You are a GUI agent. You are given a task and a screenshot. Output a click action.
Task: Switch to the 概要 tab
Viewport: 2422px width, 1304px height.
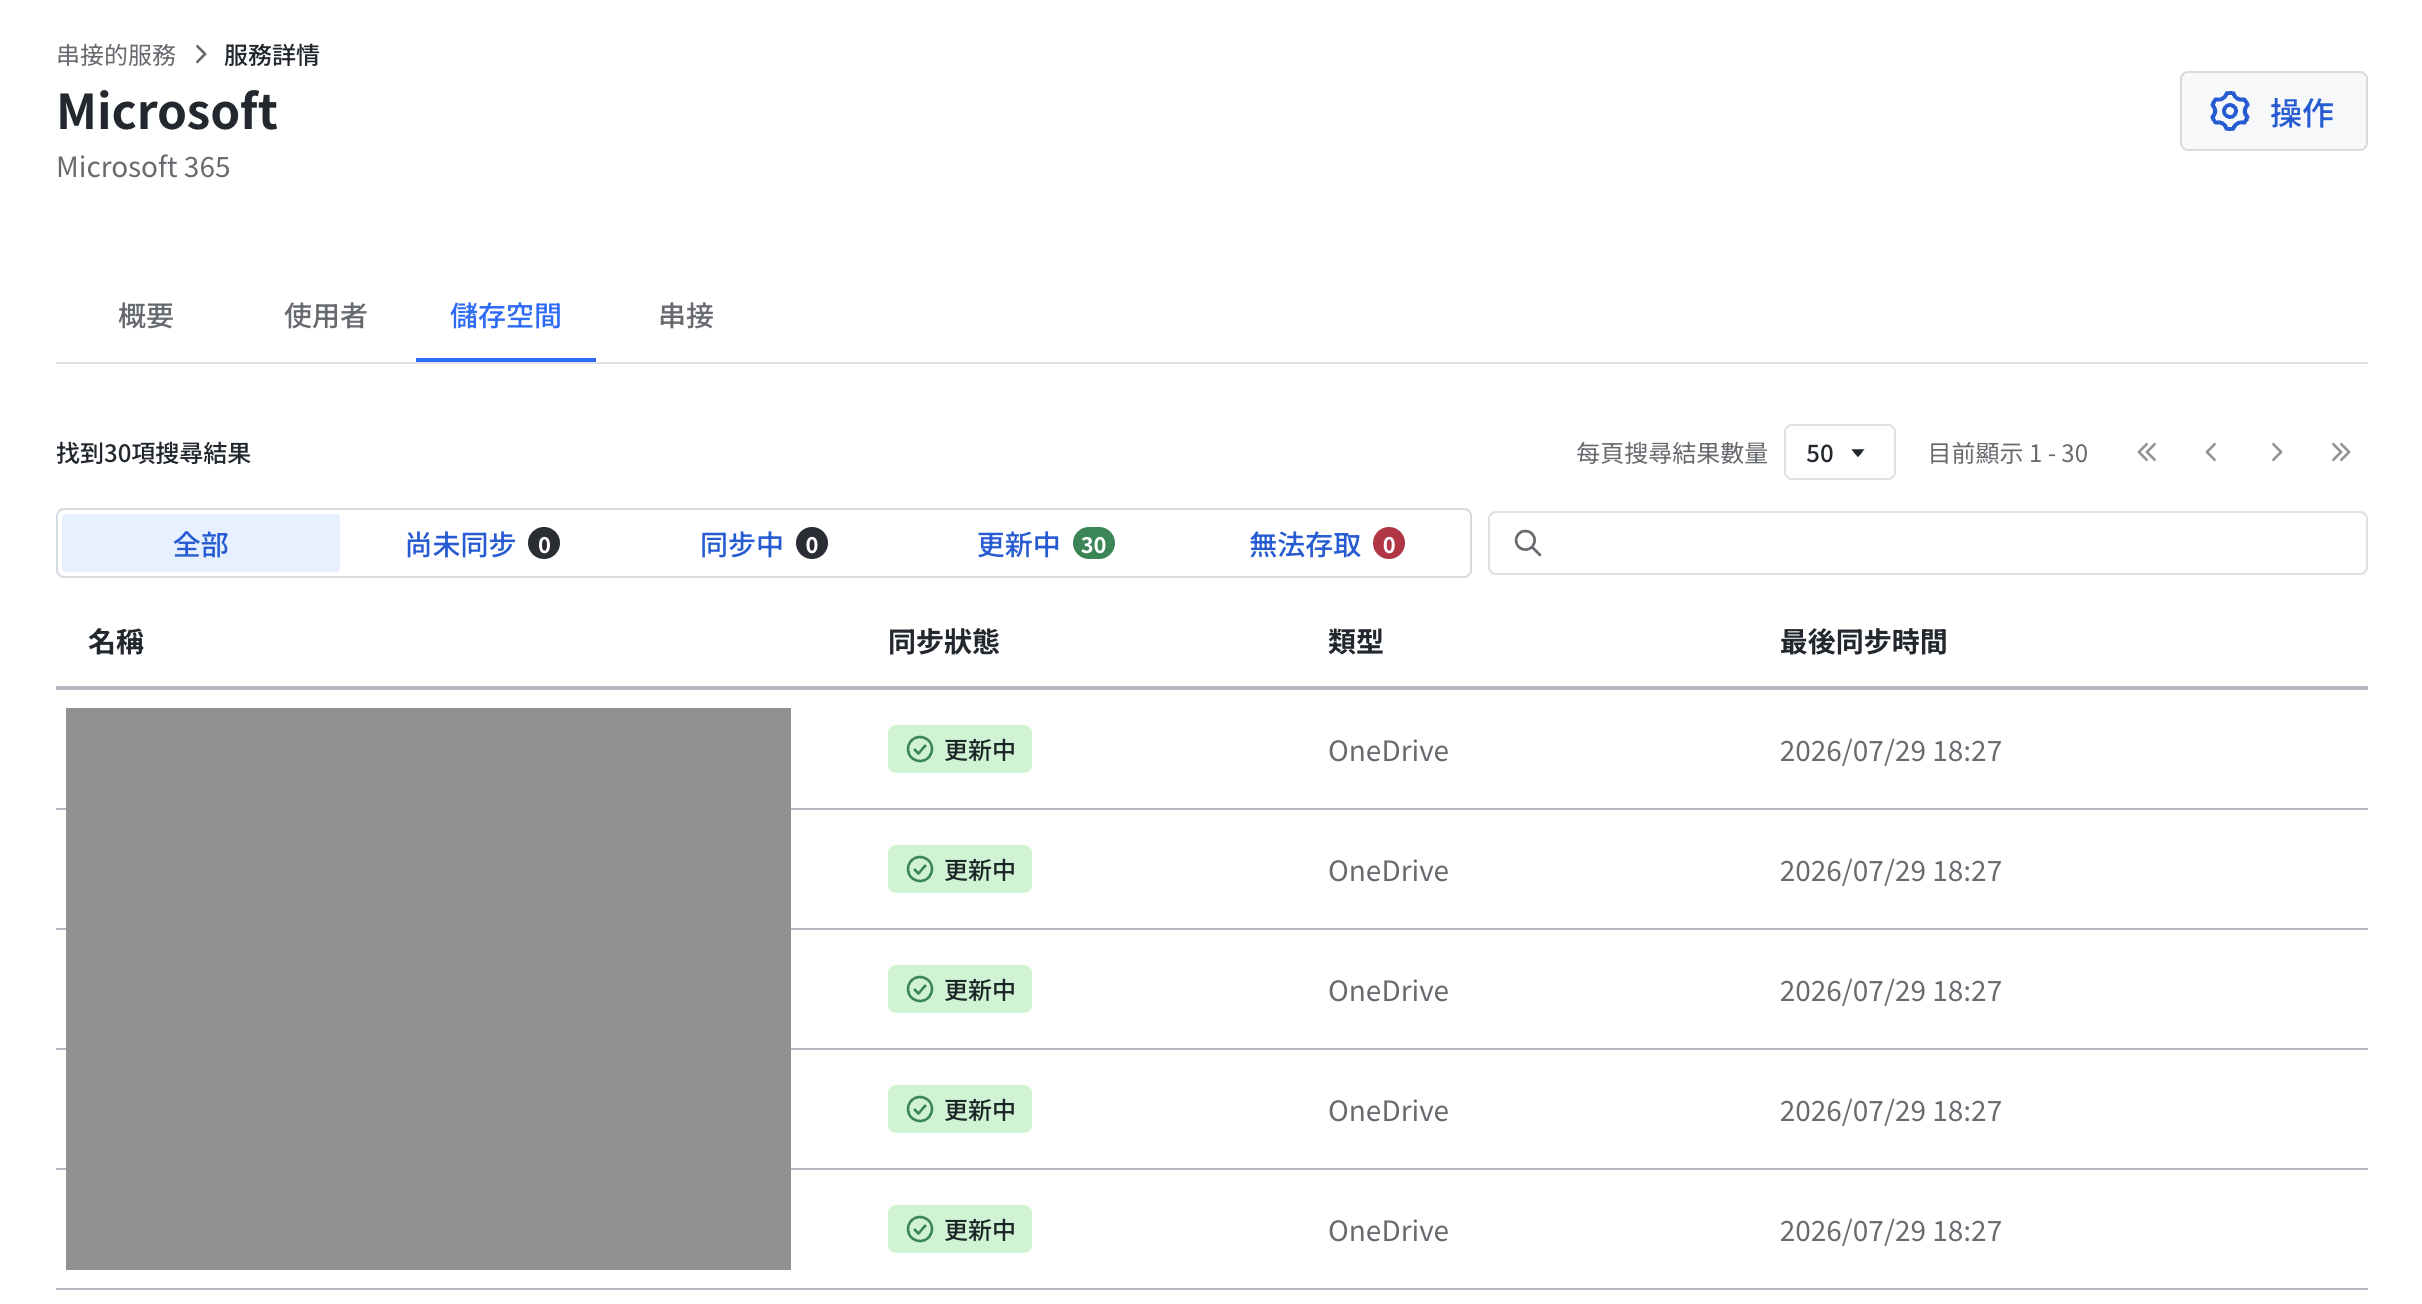pos(146,316)
